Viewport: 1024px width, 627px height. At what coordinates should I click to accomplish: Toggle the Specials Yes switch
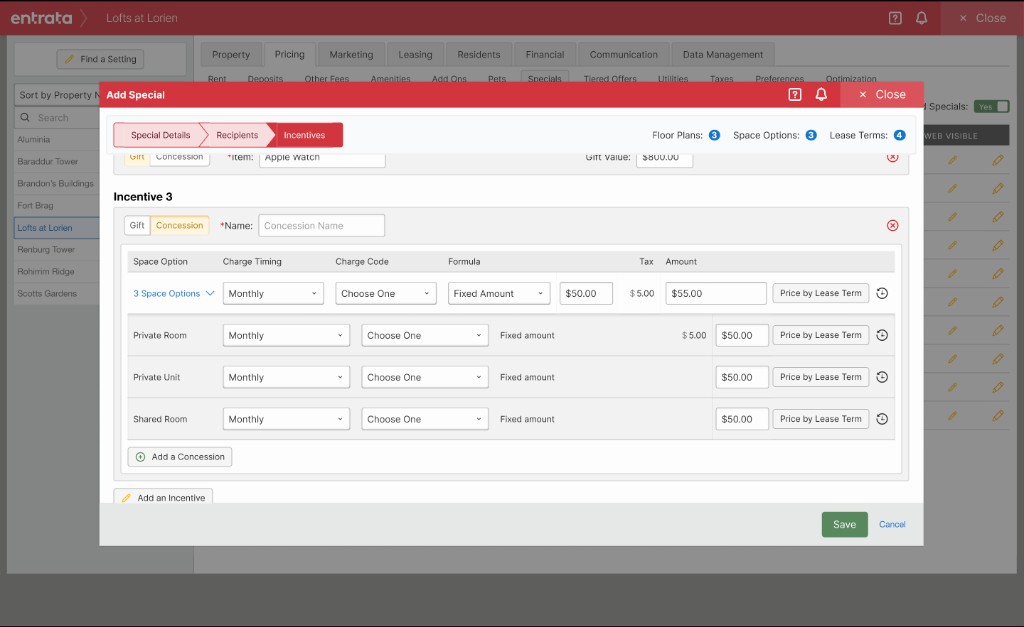991,106
